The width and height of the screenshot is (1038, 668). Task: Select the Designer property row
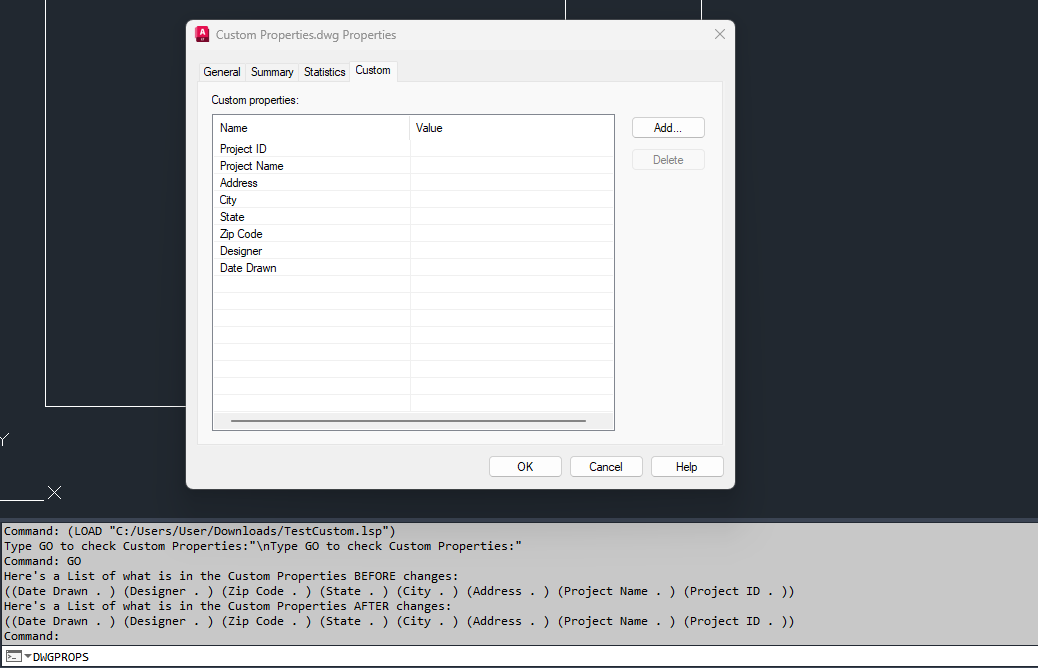point(240,250)
